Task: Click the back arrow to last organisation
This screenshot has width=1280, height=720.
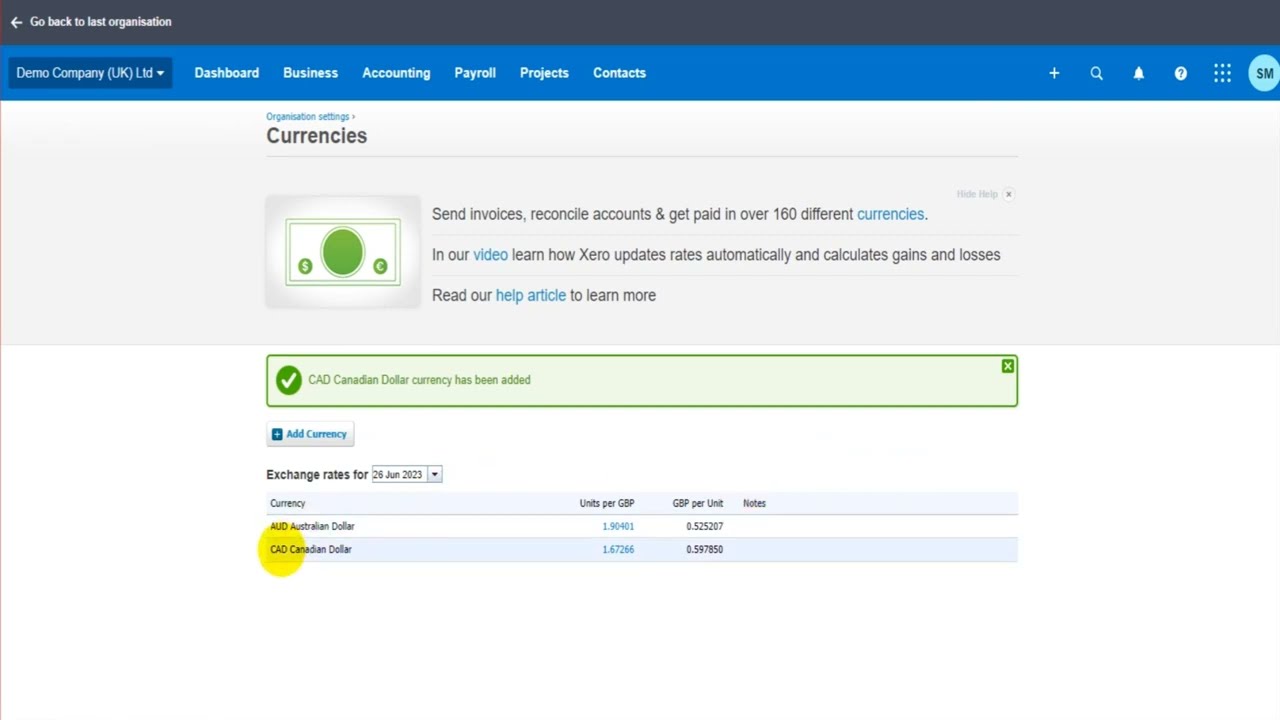Action: click(16, 22)
